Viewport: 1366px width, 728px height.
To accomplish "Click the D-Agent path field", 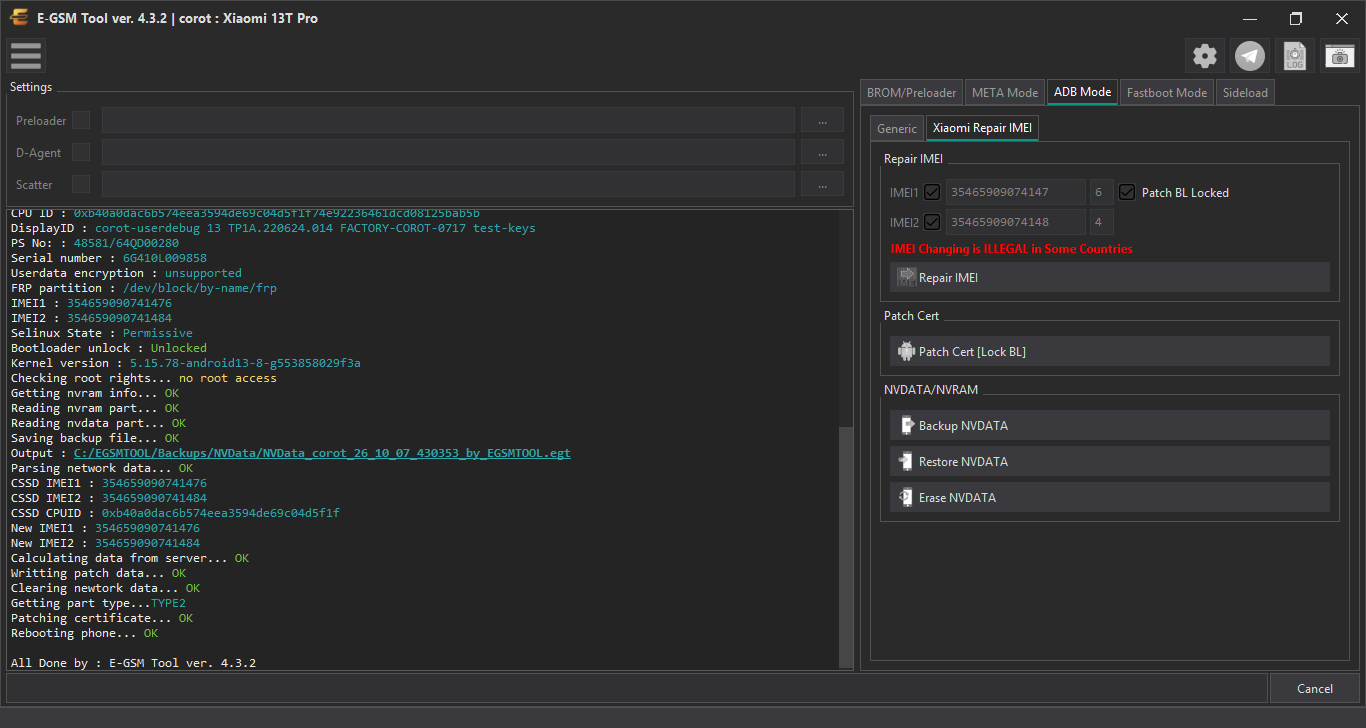I will [448, 153].
